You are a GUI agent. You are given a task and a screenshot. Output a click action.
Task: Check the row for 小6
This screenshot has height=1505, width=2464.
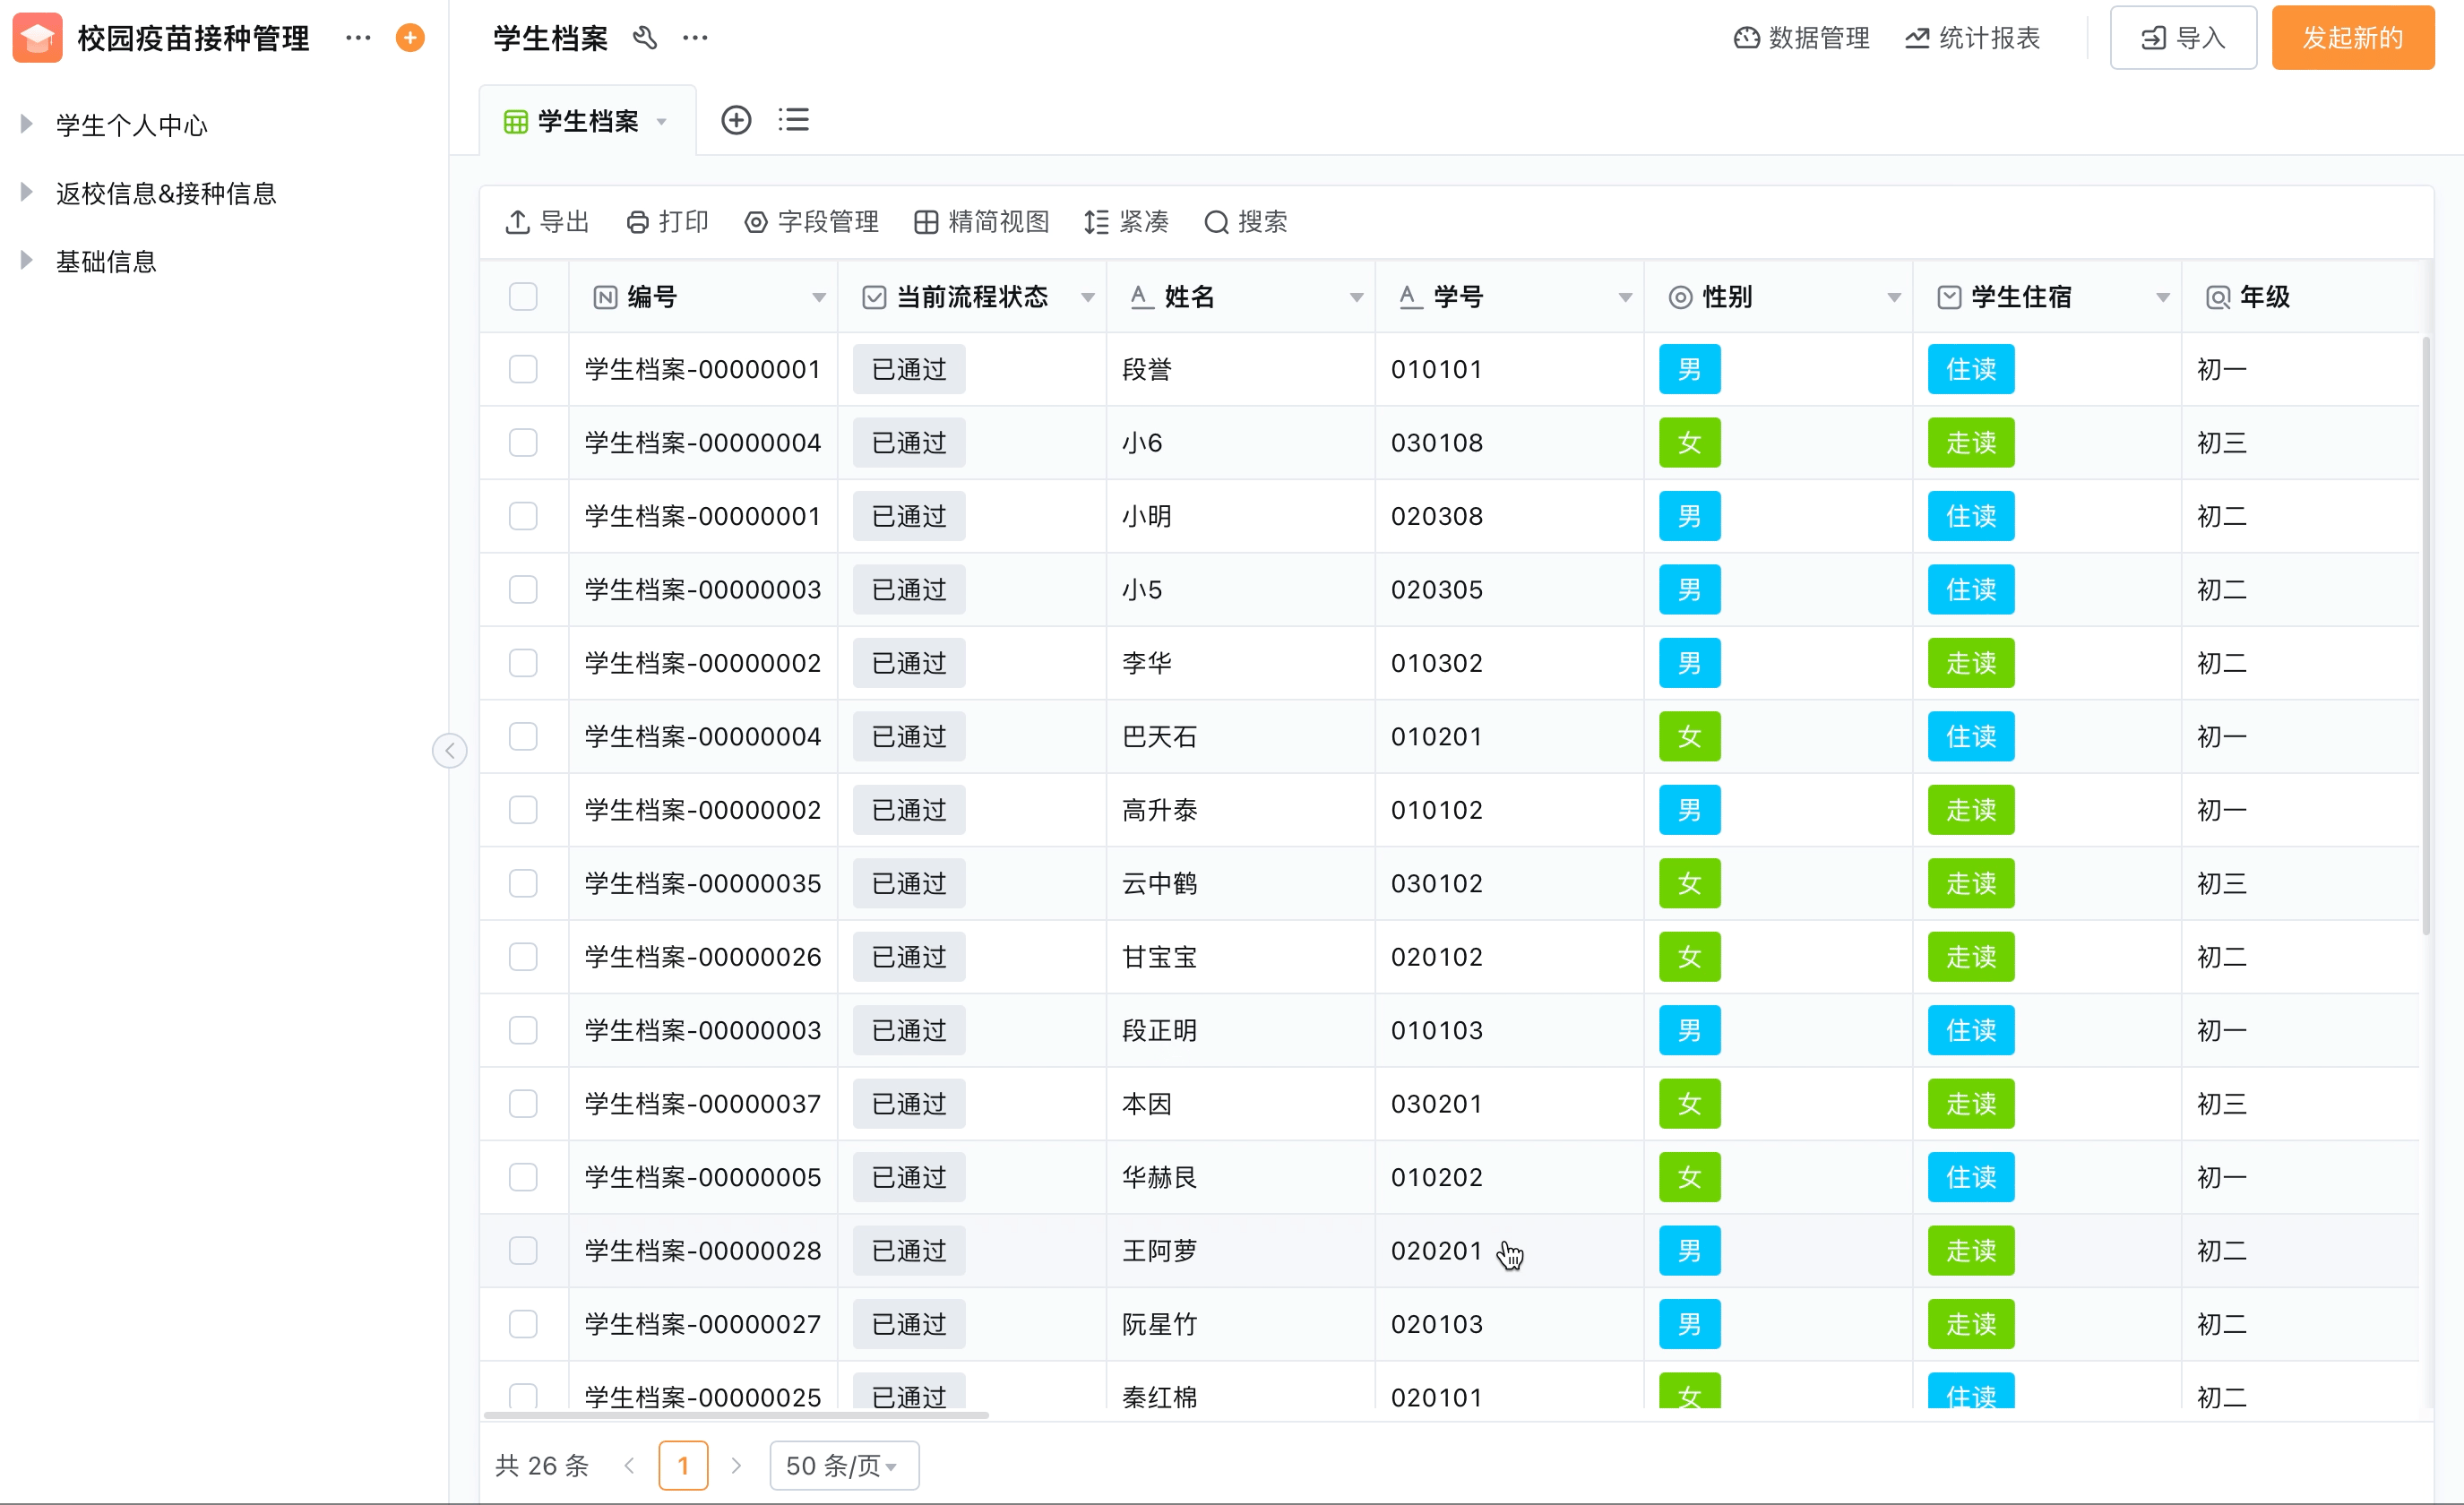(x=523, y=442)
